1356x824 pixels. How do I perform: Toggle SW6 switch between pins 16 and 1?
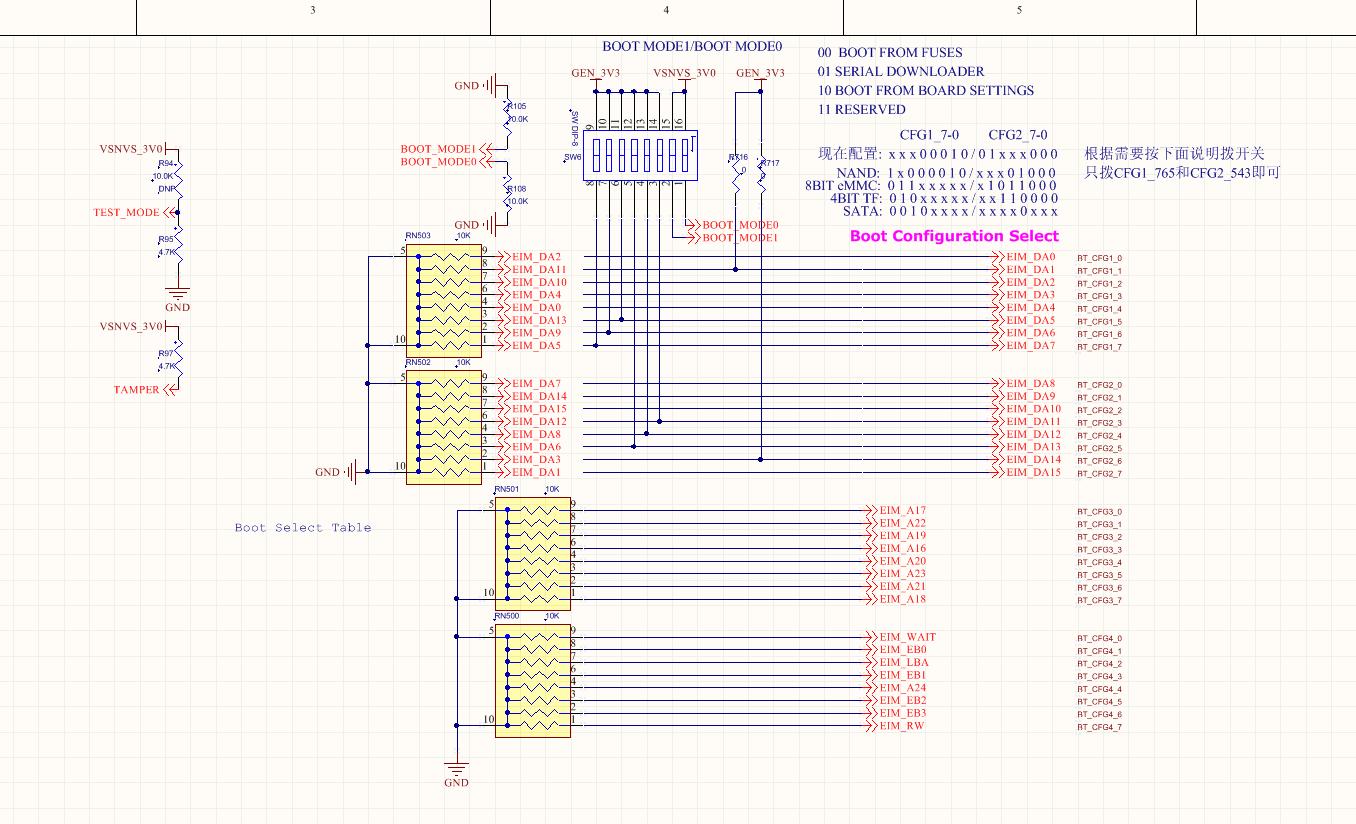[x=683, y=155]
